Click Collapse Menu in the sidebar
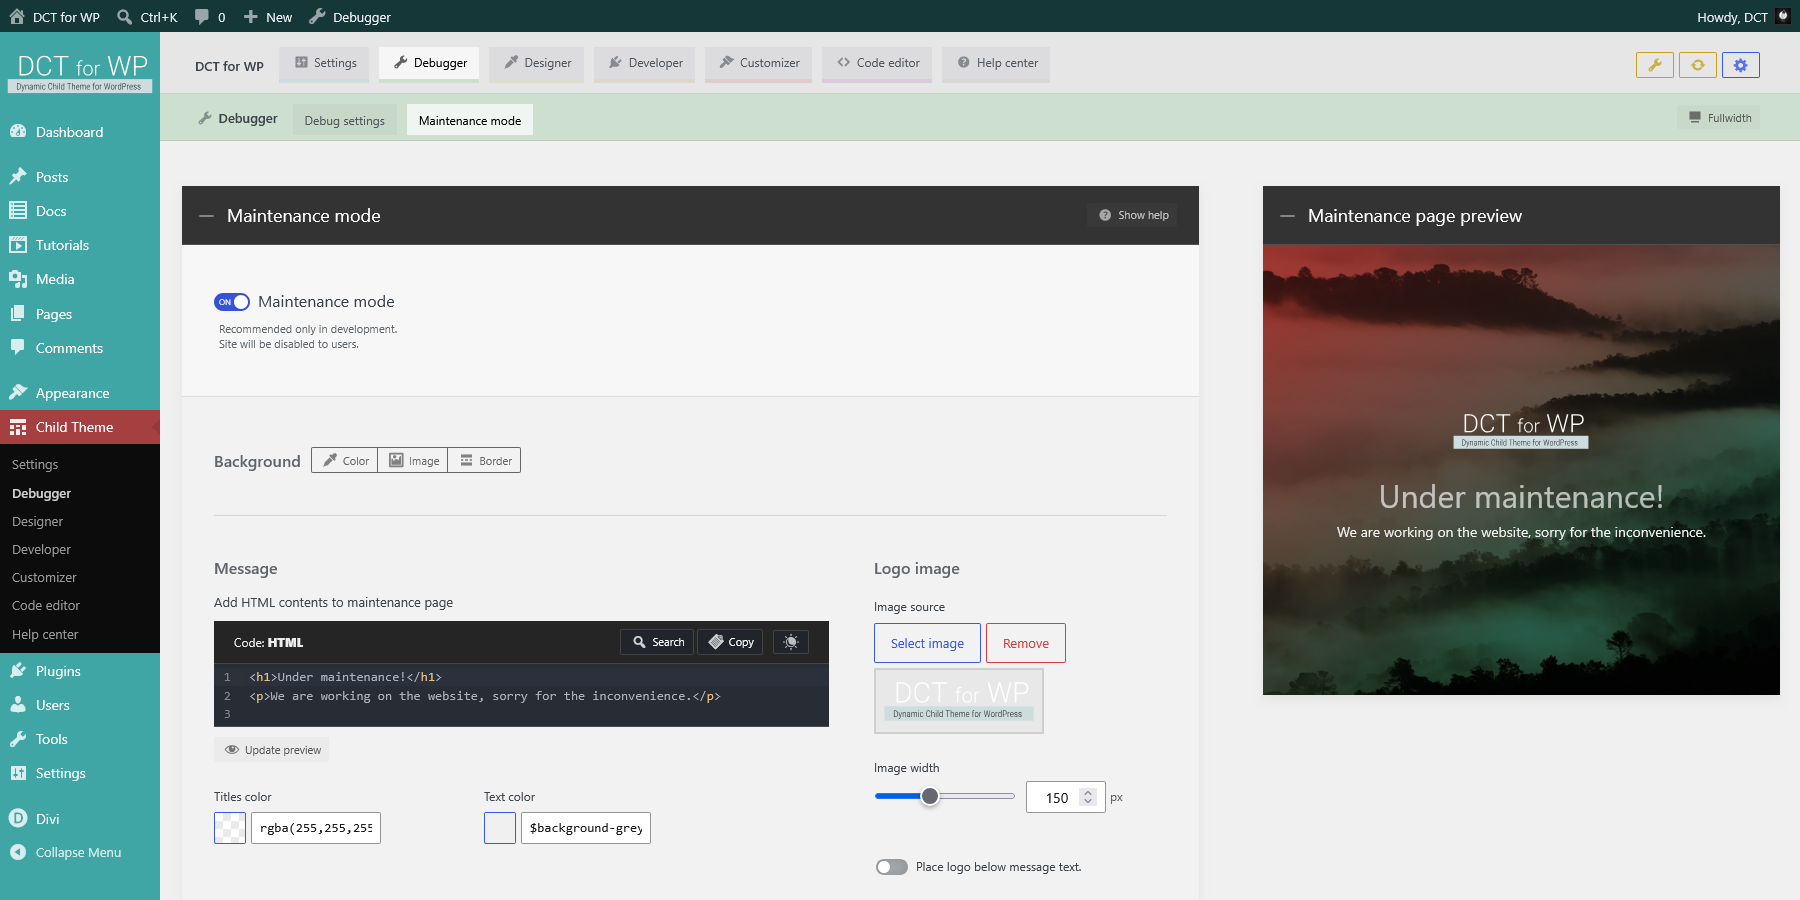Viewport: 1800px width, 900px height. pos(80,853)
